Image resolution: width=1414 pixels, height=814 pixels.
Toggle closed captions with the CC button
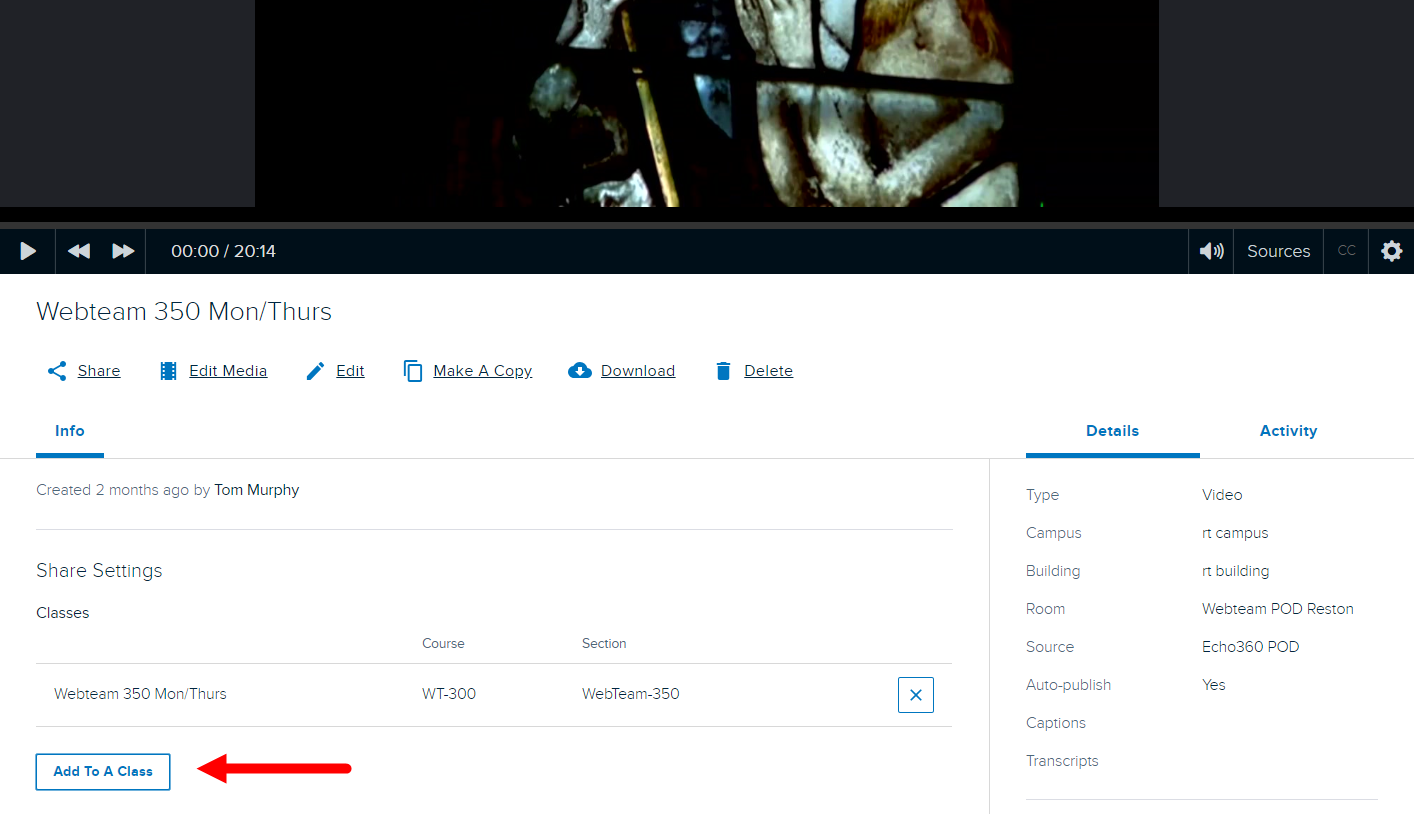point(1346,251)
